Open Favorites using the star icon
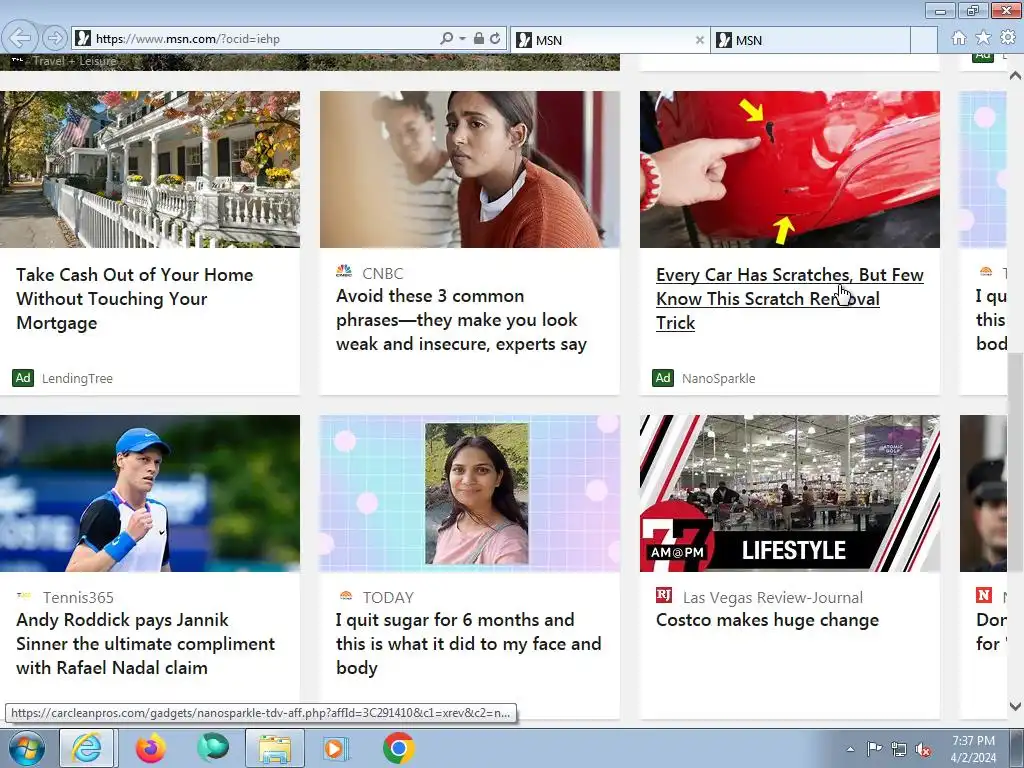This screenshot has height=768, width=1024. 983,38
